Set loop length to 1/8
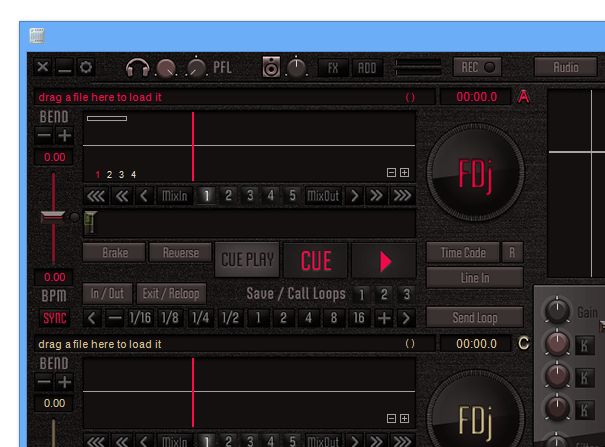The height and width of the screenshot is (447, 605). click(170, 318)
